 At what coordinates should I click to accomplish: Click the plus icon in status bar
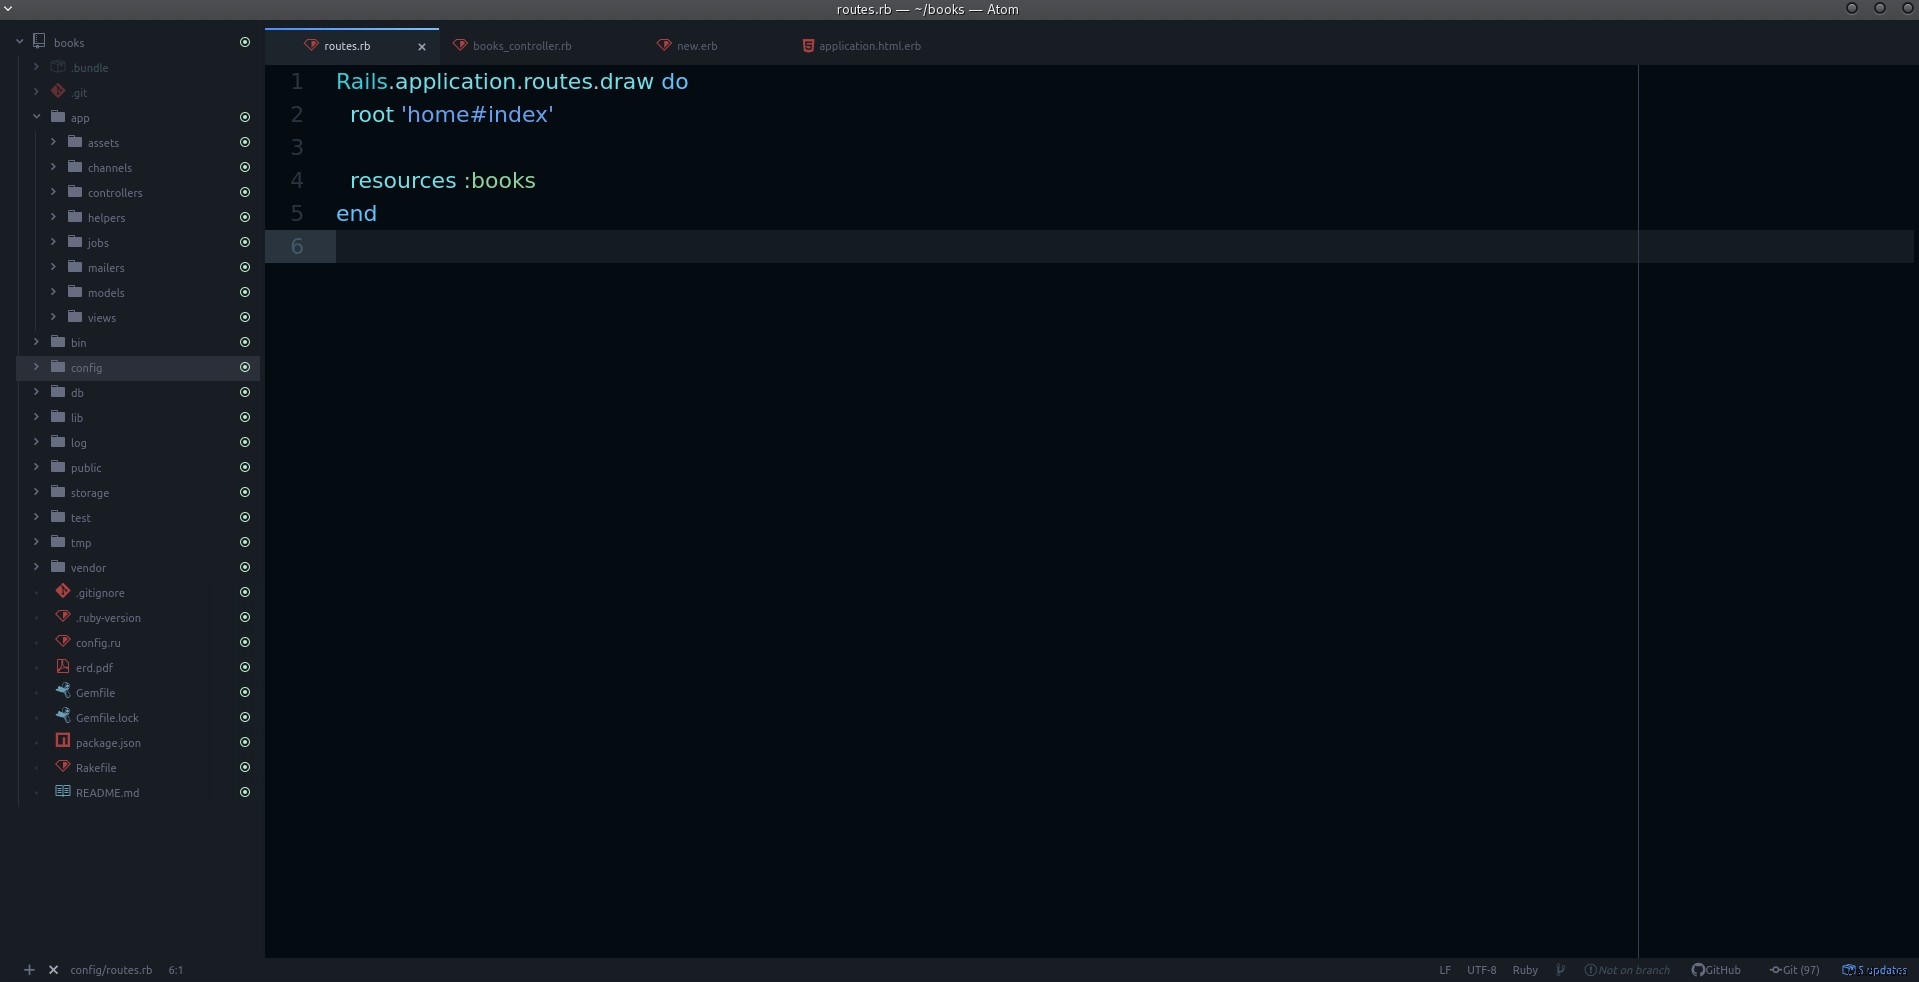click(29, 970)
